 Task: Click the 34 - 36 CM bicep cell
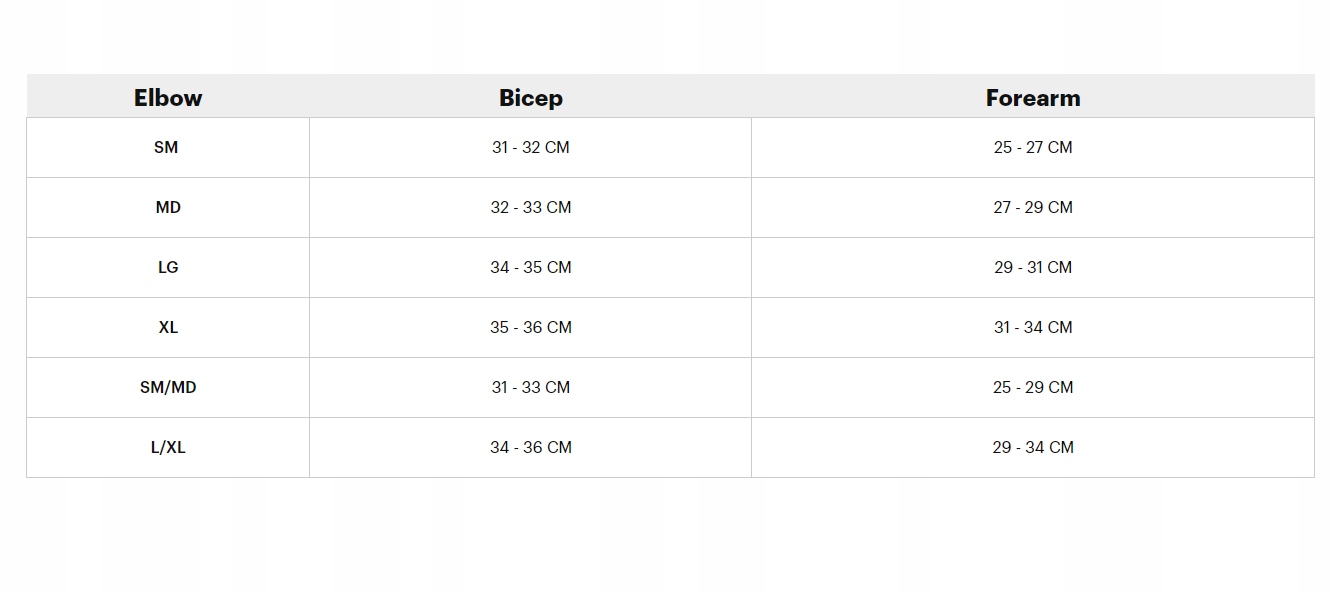pyautogui.click(x=531, y=447)
